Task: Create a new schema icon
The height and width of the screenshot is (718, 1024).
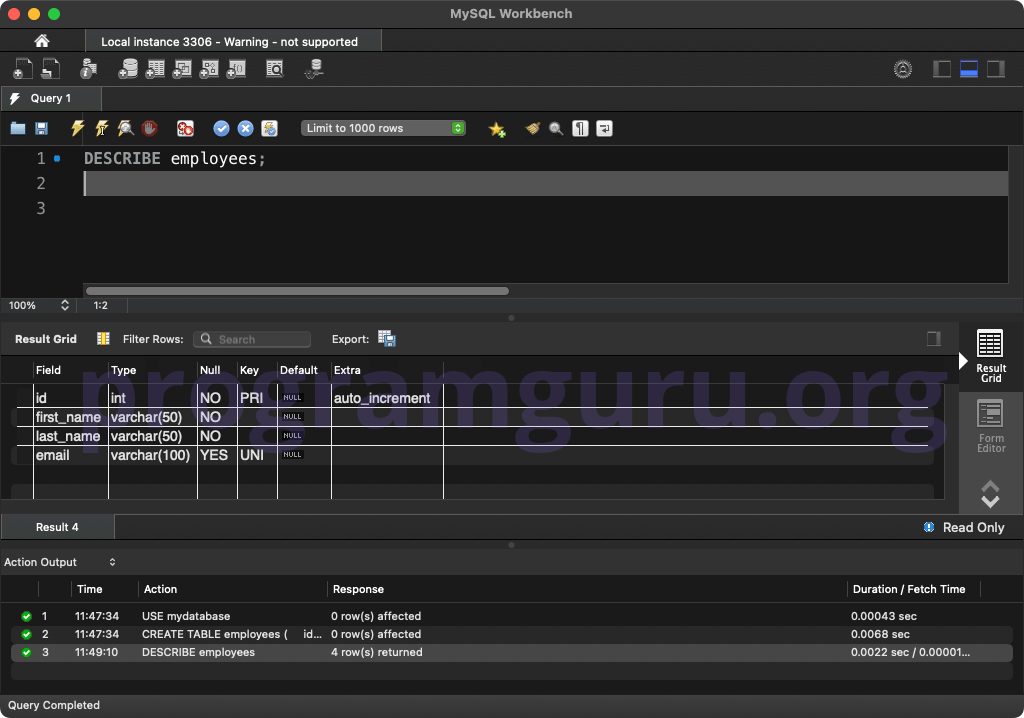Action: coord(128,69)
